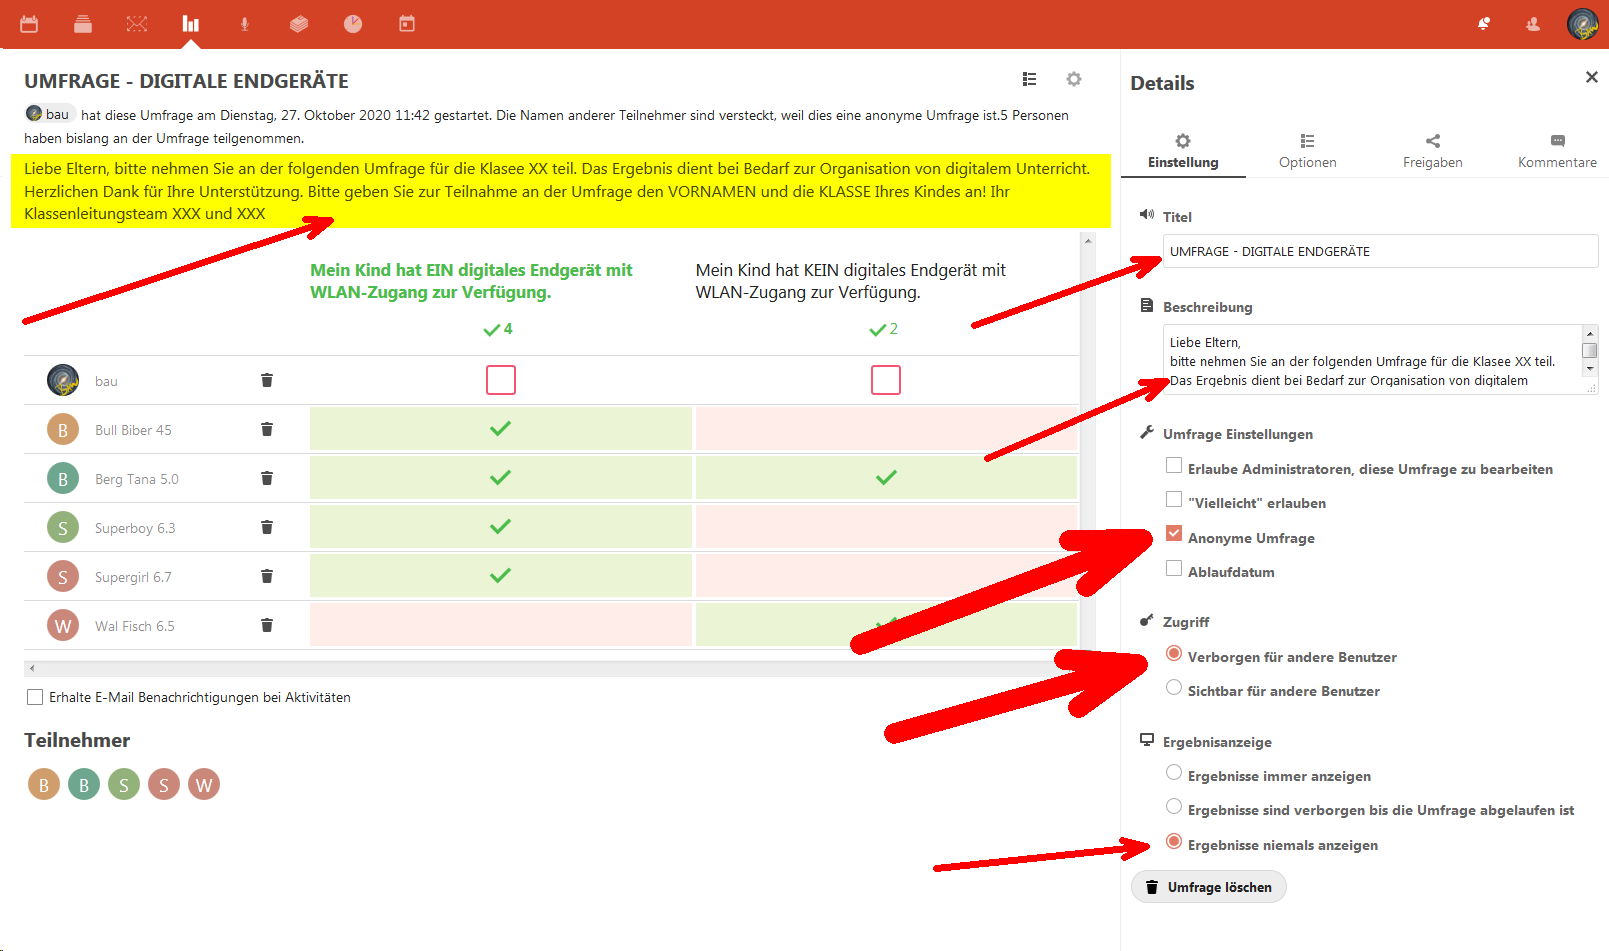Click the Polls bar chart icon
The image size is (1609, 951).
(x=190, y=24)
